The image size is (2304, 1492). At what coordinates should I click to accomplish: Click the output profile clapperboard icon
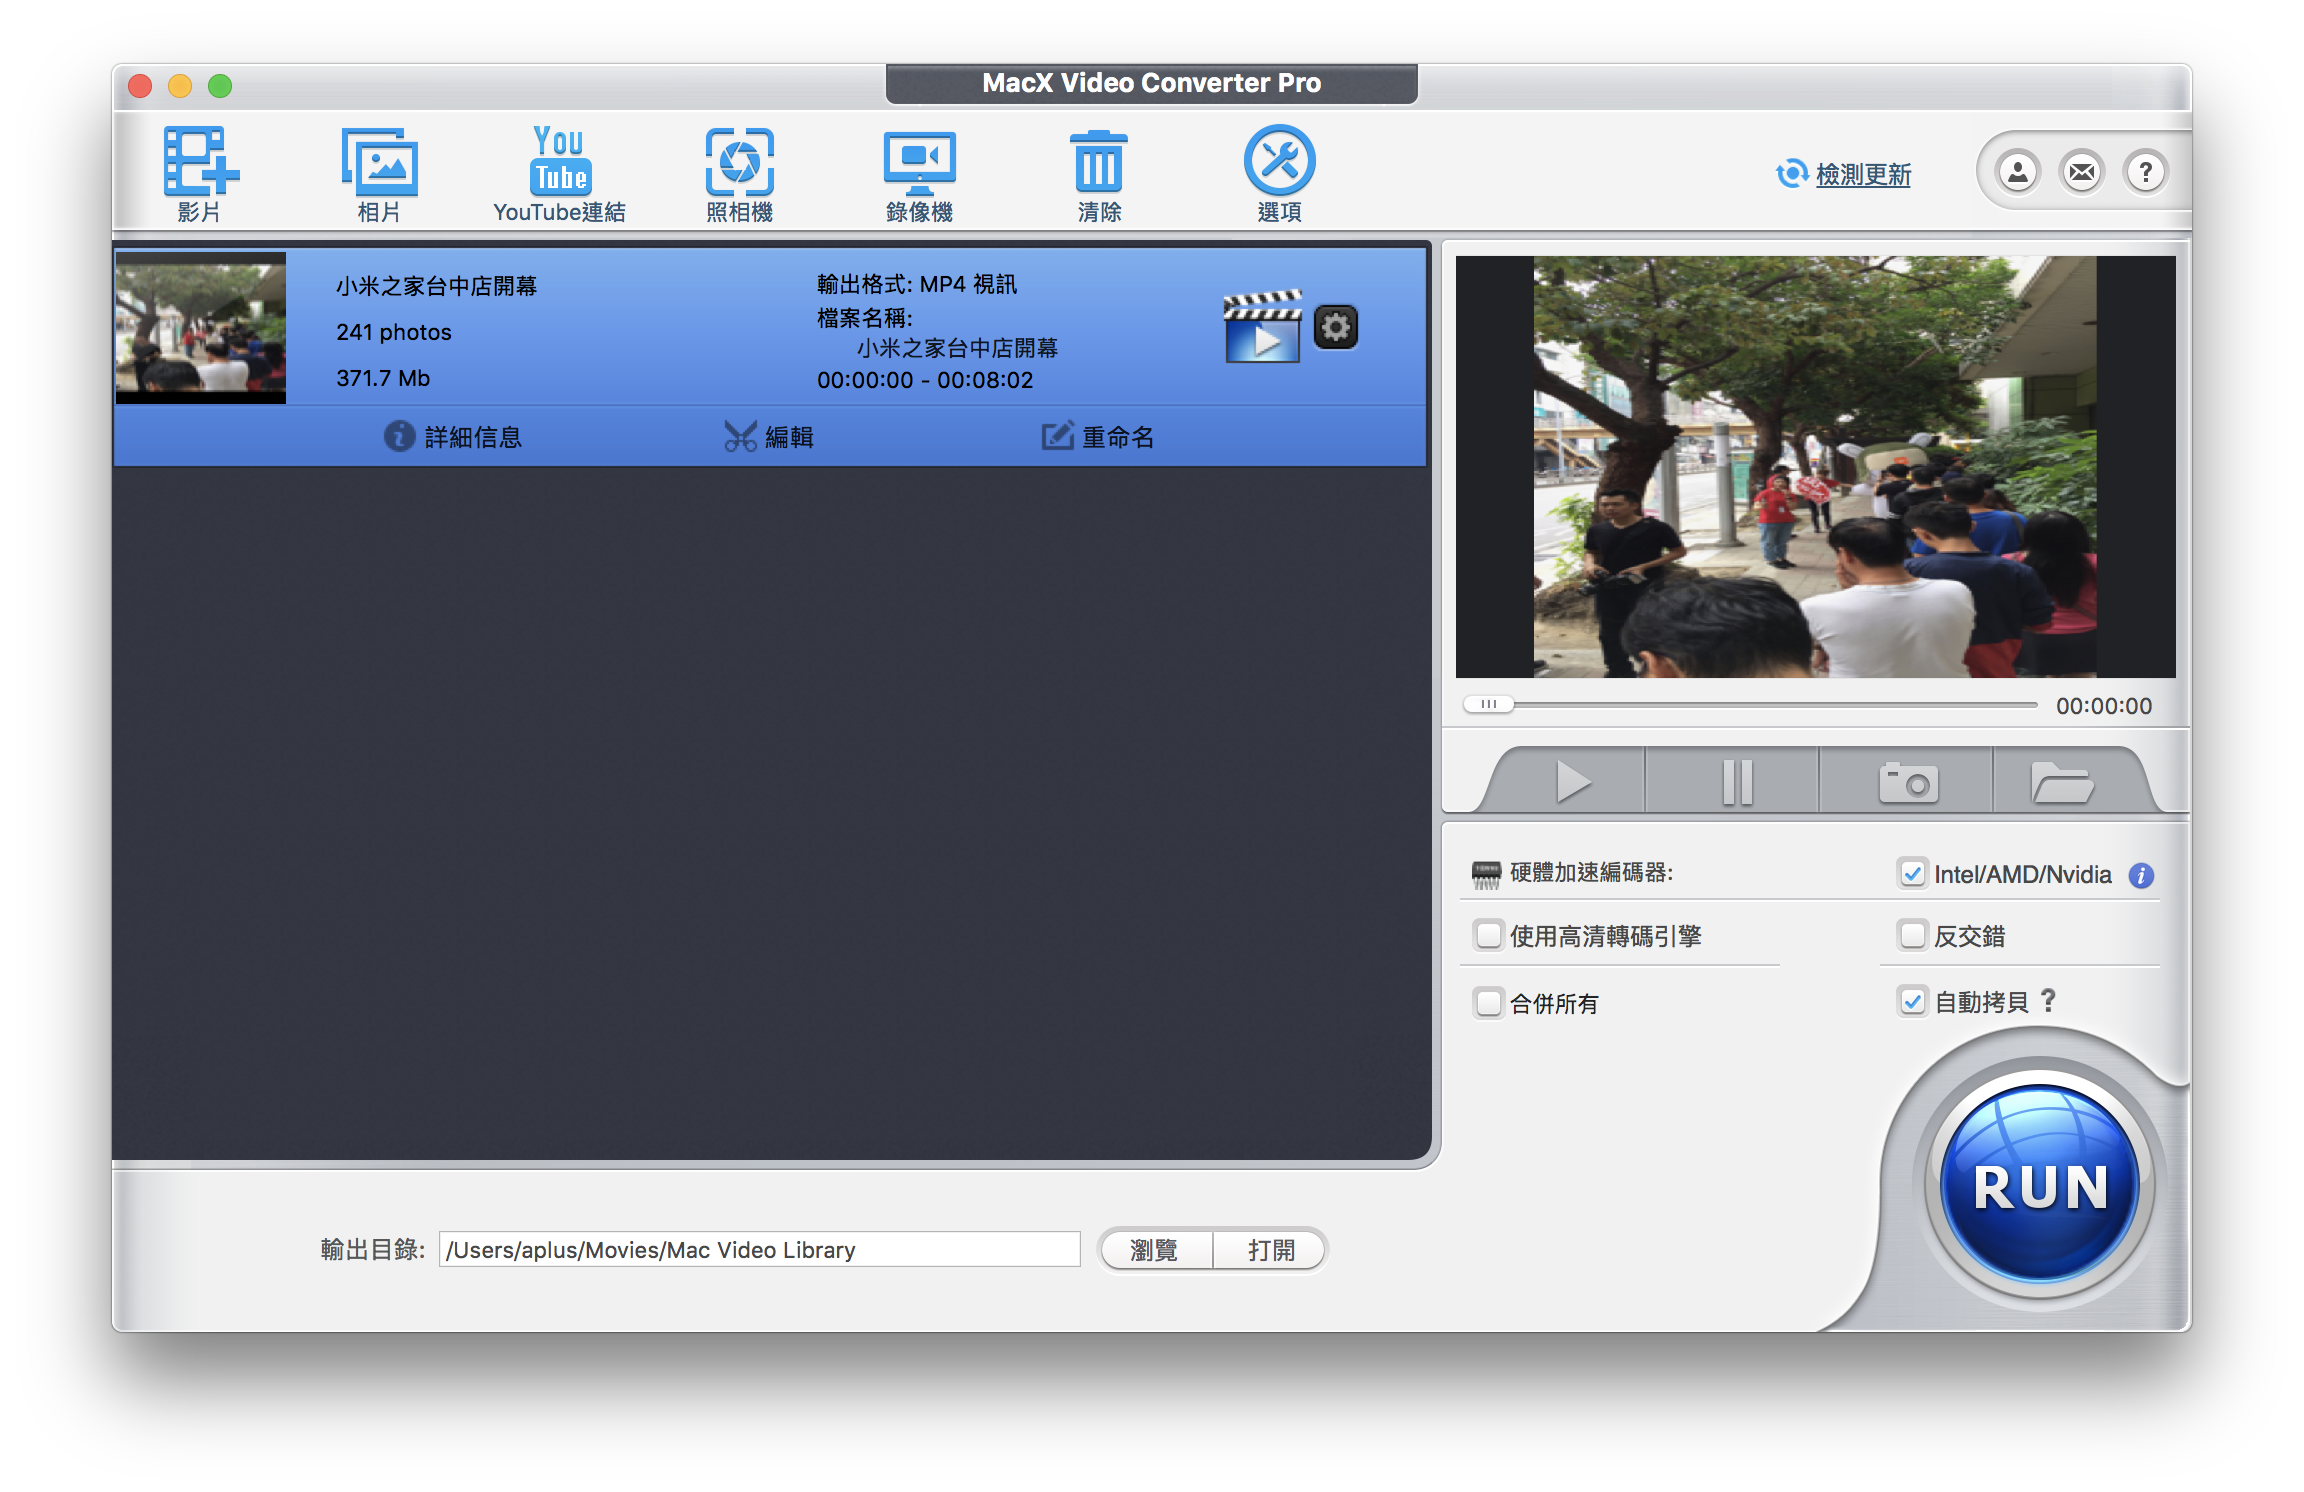point(1262,327)
